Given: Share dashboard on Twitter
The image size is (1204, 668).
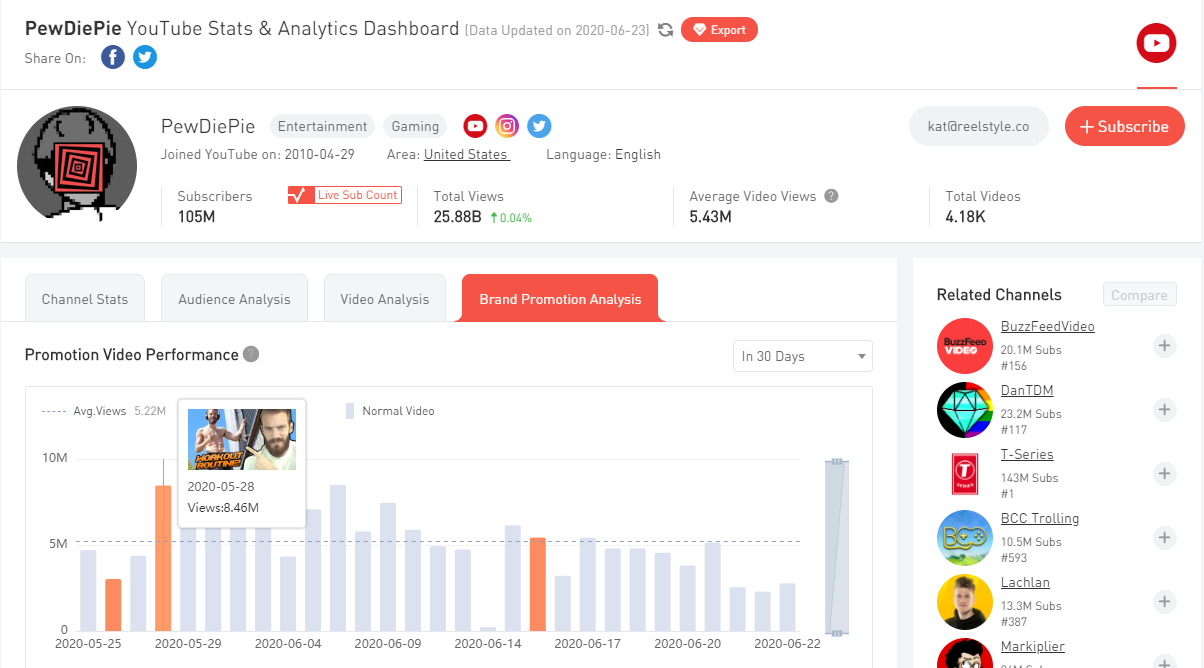Looking at the screenshot, I should 145,57.
